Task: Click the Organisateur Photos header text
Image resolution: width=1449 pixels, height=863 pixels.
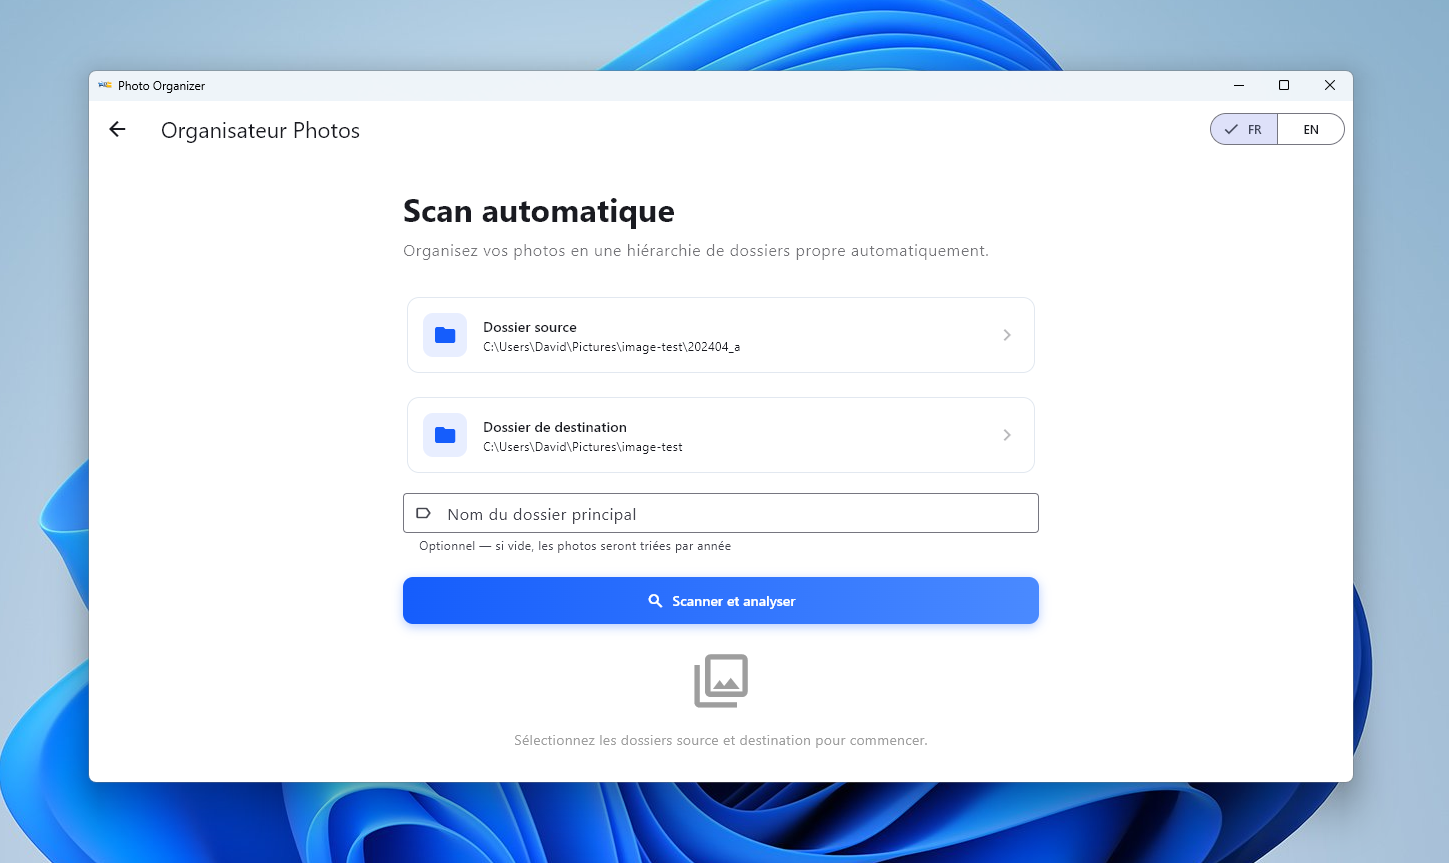Action: 260,130
